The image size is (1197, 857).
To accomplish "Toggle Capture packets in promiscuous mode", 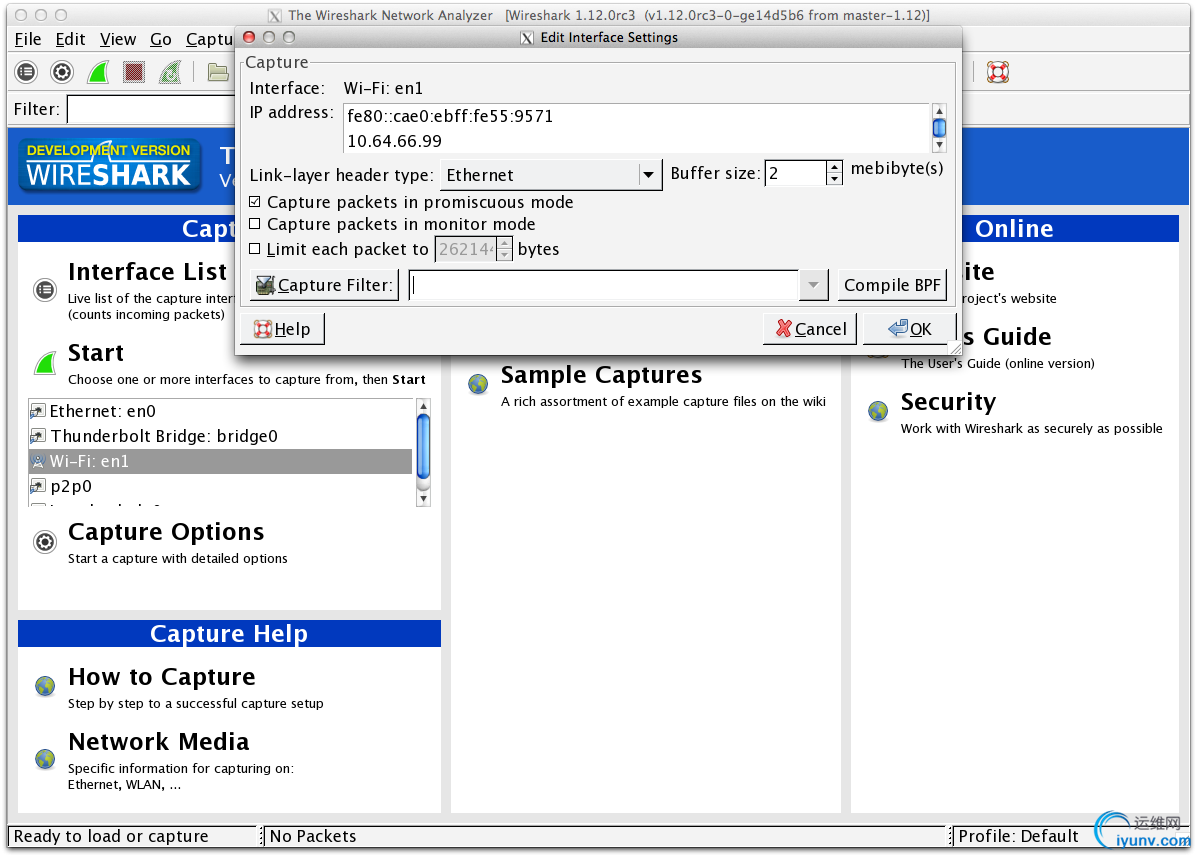I will pyautogui.click(x=255, y=202).
